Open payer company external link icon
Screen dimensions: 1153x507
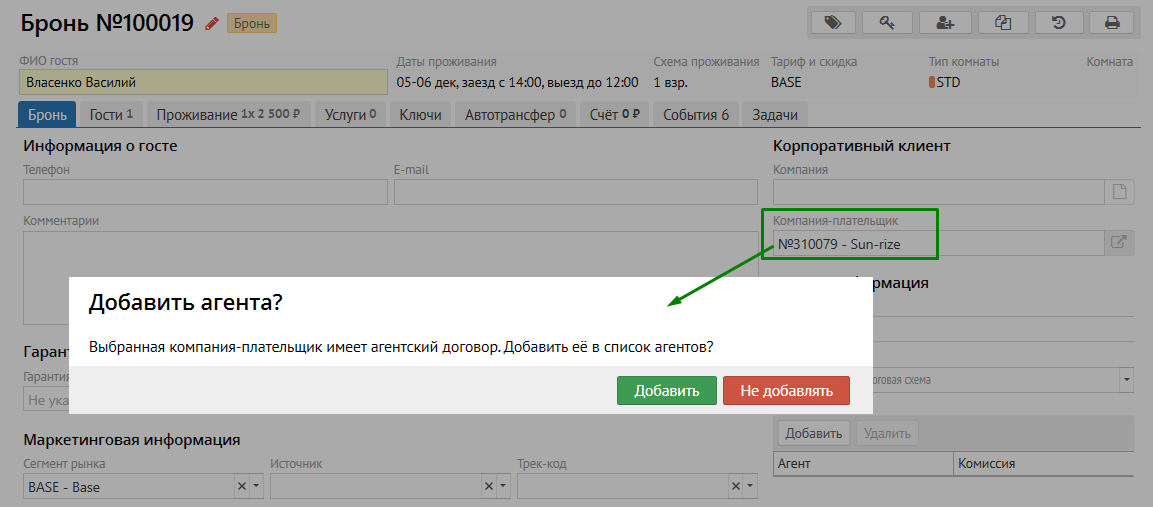coord(1119,242)
